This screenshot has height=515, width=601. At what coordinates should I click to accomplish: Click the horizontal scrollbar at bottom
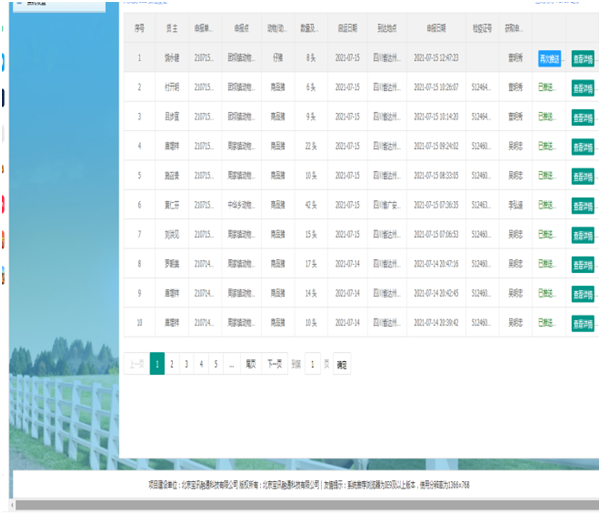tap(300, 505)
